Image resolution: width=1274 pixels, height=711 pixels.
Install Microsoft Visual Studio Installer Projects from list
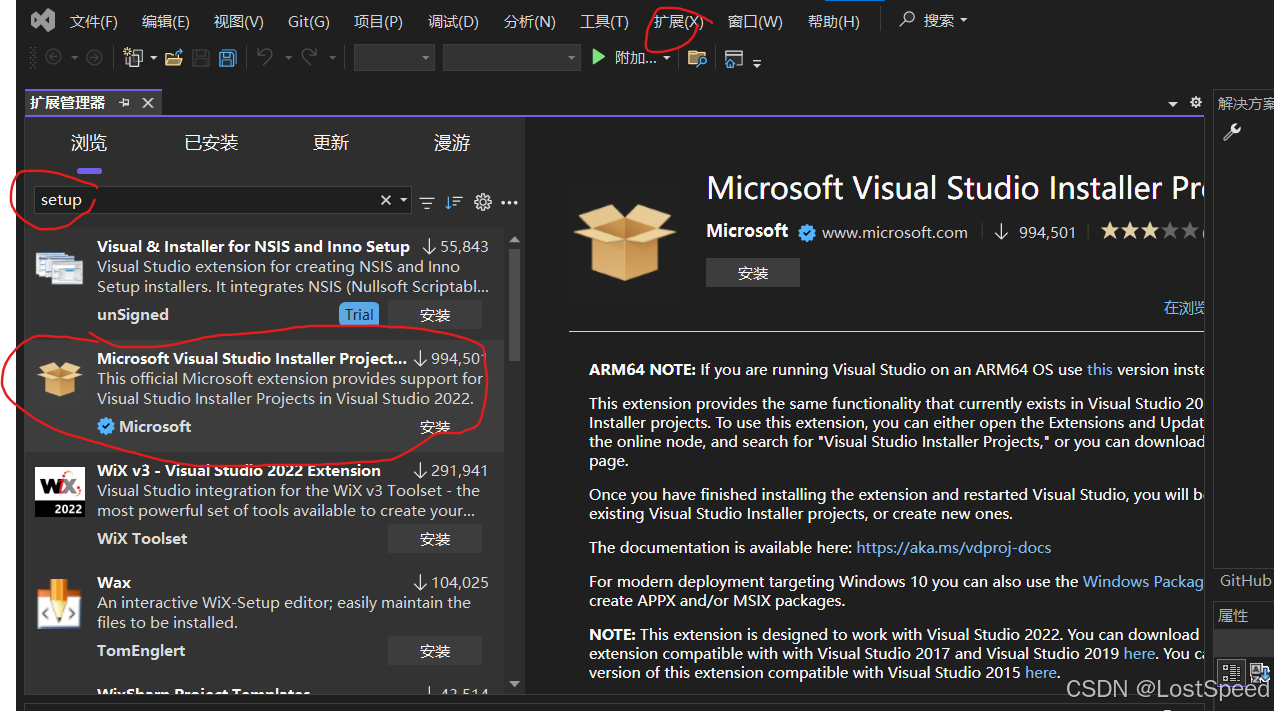click(x=435, y=427)
